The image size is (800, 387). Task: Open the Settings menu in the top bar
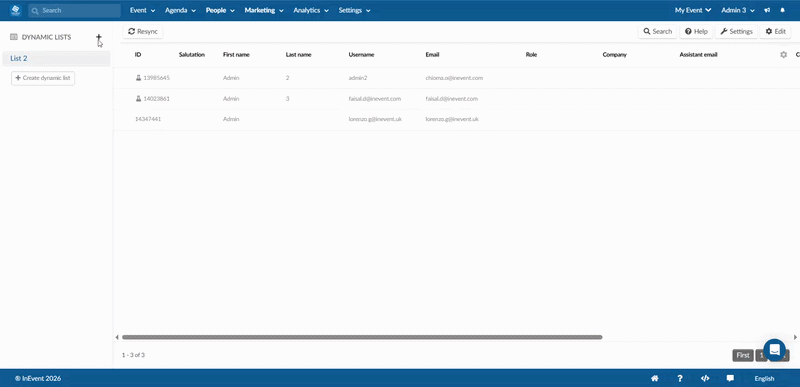tap(354, 10)
